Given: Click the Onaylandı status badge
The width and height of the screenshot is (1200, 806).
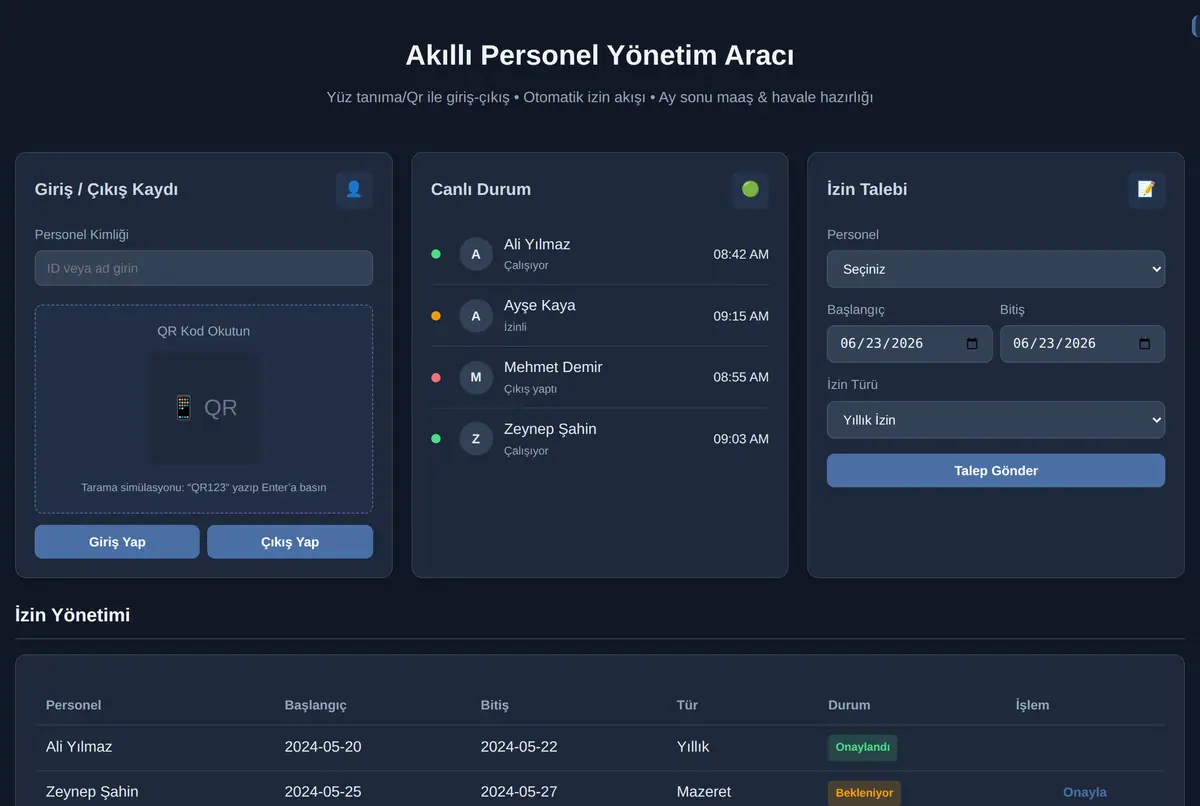Looking at the screenshot, I should (x=862, y=748).
